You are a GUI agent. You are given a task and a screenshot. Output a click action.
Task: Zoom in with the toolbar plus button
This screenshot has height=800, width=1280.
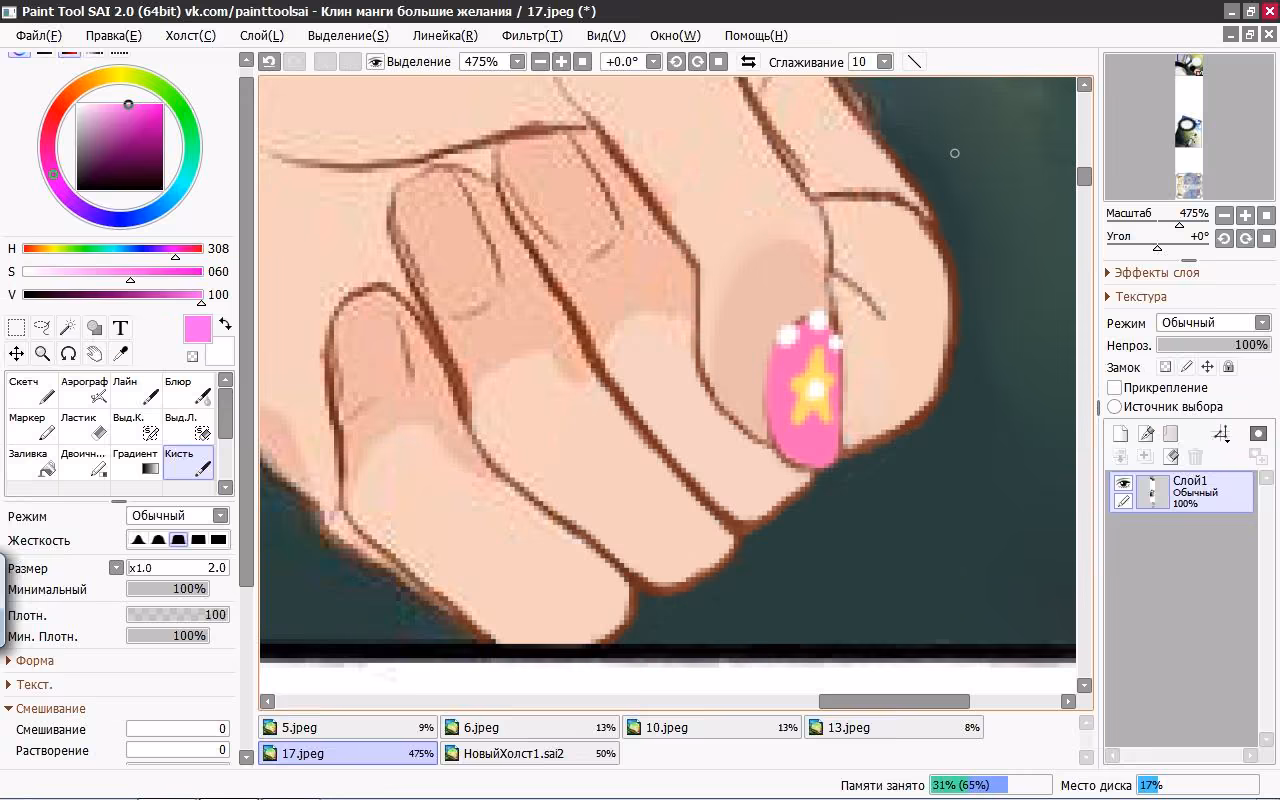(x=562, y=62)
